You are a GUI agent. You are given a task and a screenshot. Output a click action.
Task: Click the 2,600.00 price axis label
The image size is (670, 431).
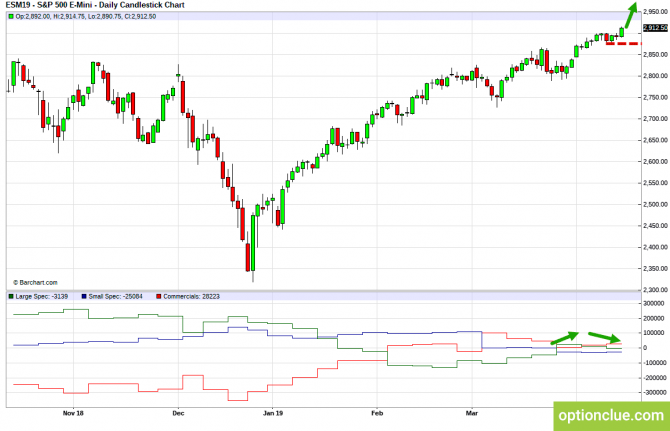tap(655, 161)
